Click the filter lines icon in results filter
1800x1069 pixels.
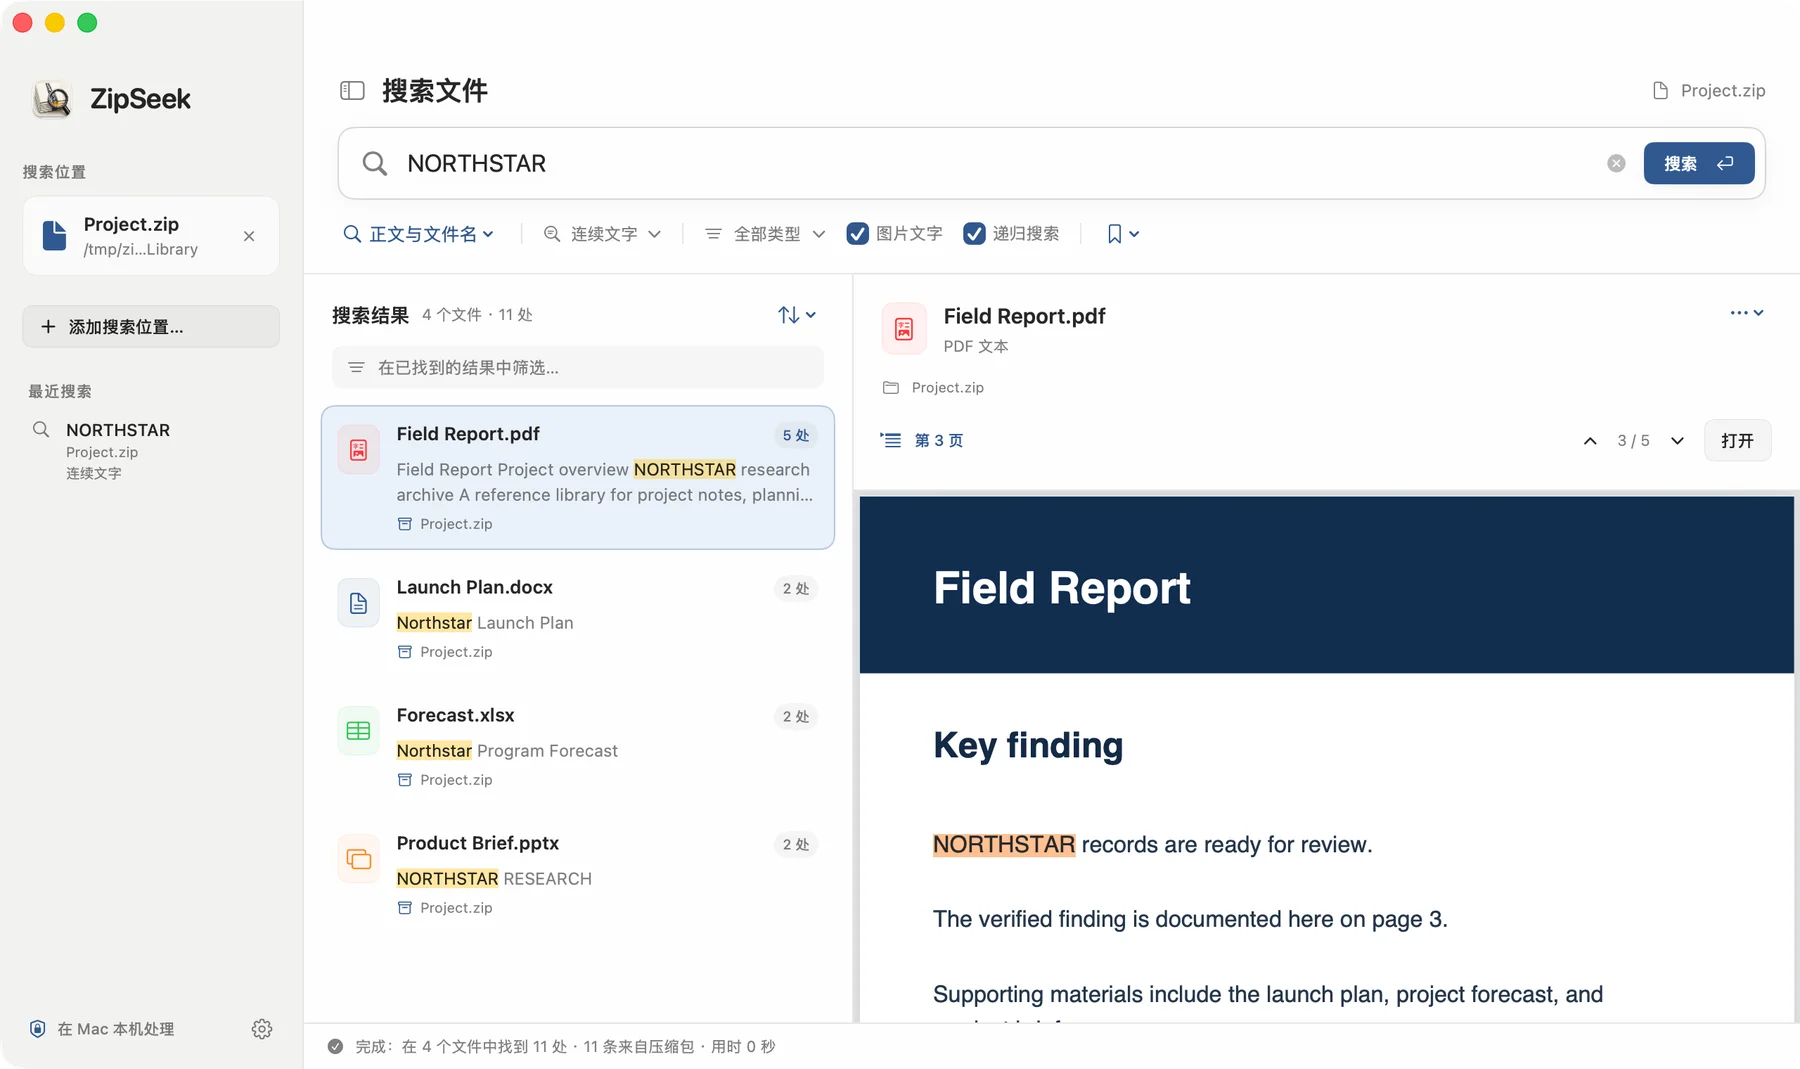[x=356, y=368]
